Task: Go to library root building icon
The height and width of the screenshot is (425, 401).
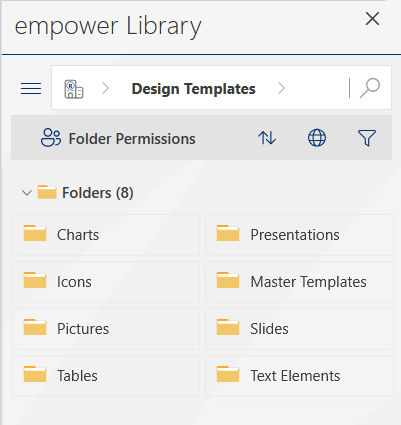Action: pyautogui.click(x=74, y=89)
